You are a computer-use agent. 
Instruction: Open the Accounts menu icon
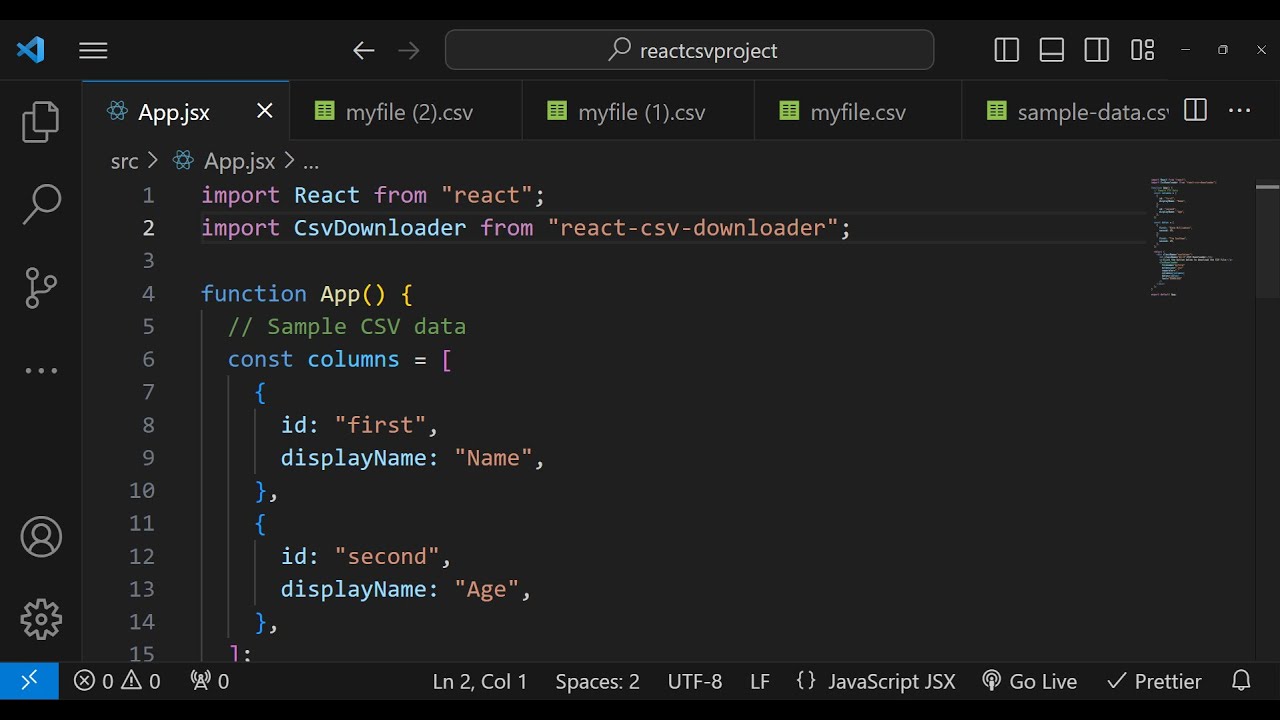(x=41, y=538)
